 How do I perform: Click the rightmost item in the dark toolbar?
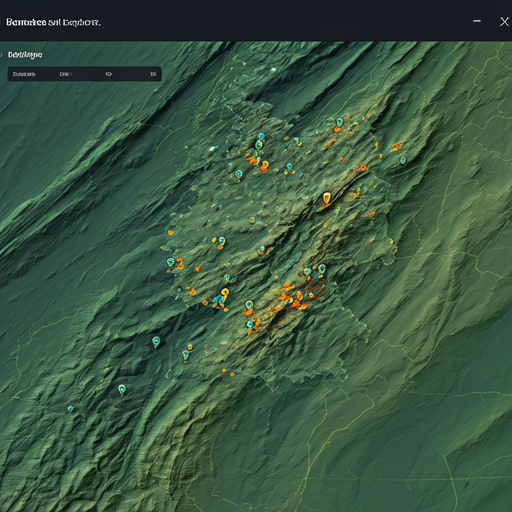point(153,74)
